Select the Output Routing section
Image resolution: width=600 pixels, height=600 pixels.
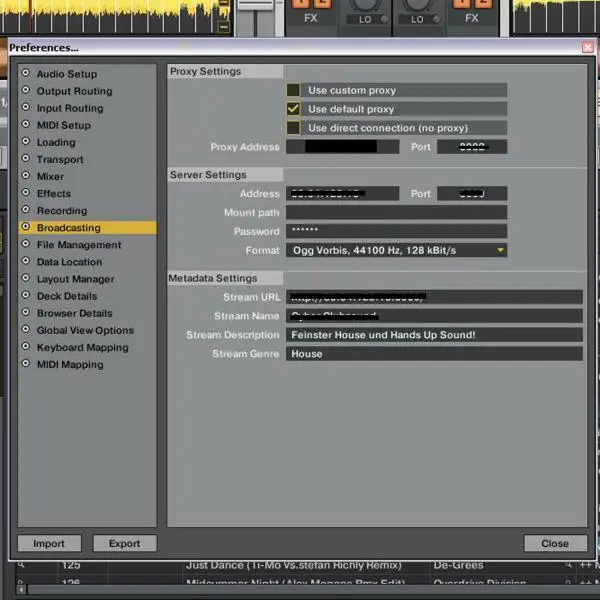pos(74,91)
